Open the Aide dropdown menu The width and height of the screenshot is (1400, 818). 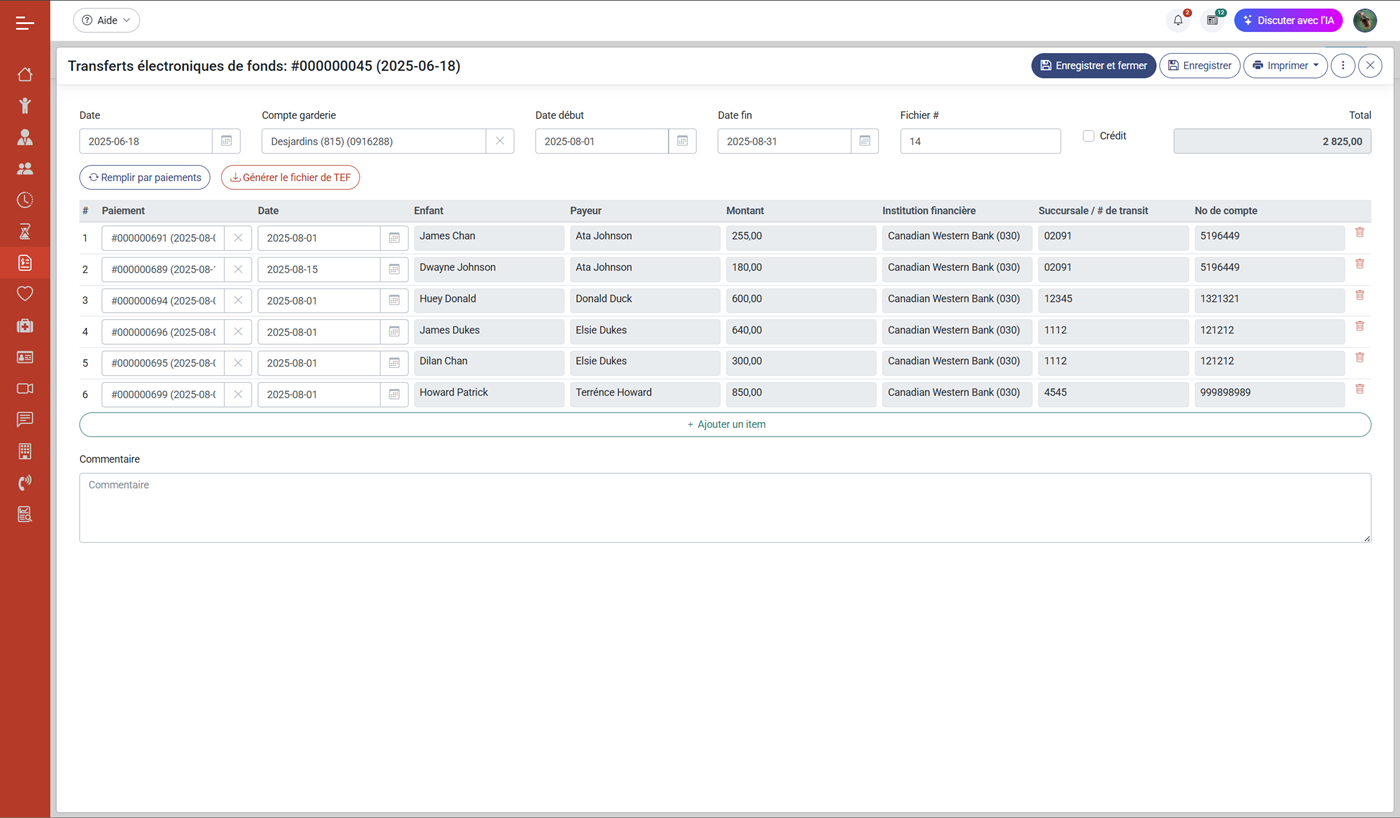tap(106, 20)
